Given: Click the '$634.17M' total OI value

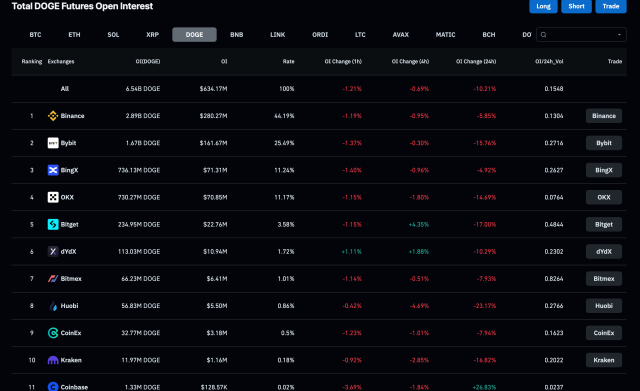Looking at the screenshot, I should pos(213,89).
